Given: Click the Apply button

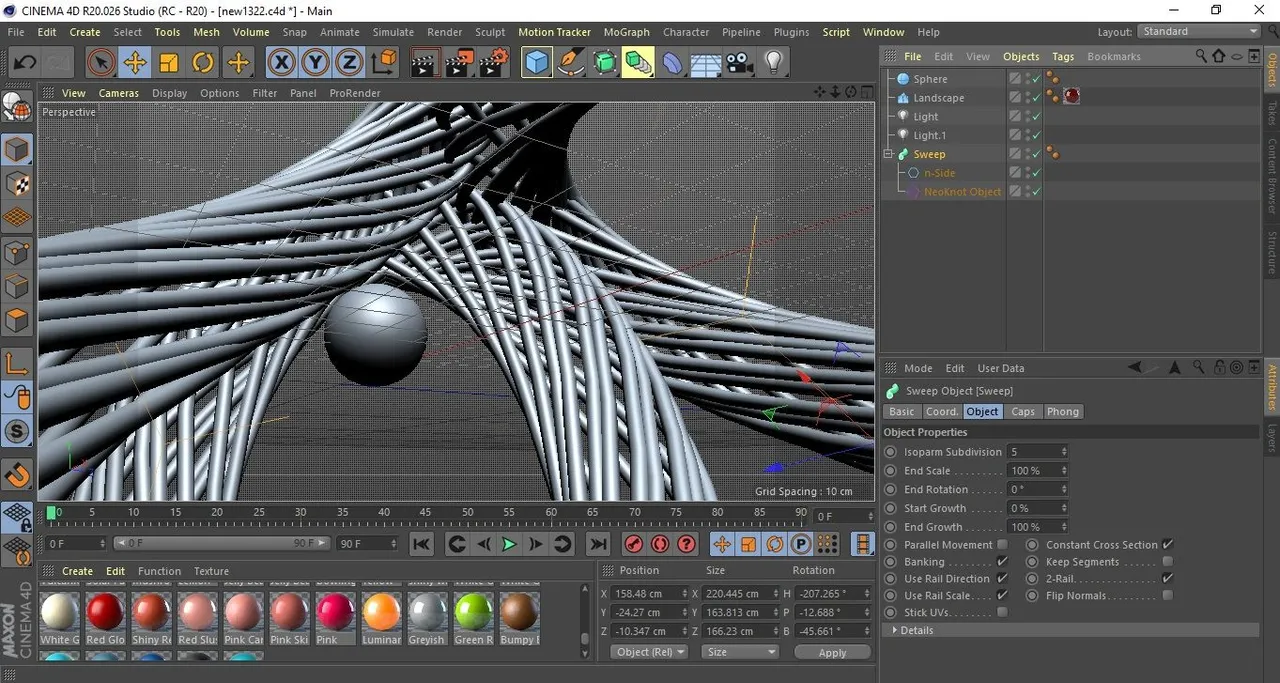Looking at the screenshot, I should click(x=832, y=652).
